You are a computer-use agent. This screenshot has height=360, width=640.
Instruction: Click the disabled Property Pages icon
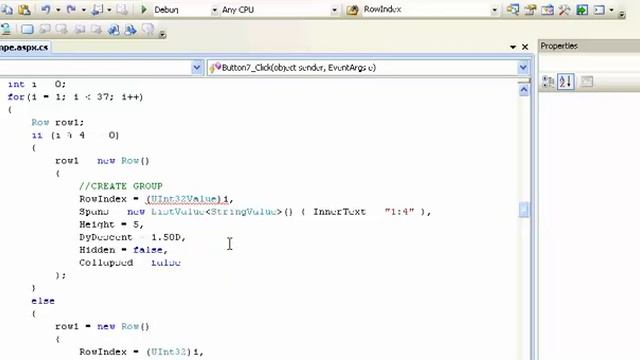[x=587, y=82]
